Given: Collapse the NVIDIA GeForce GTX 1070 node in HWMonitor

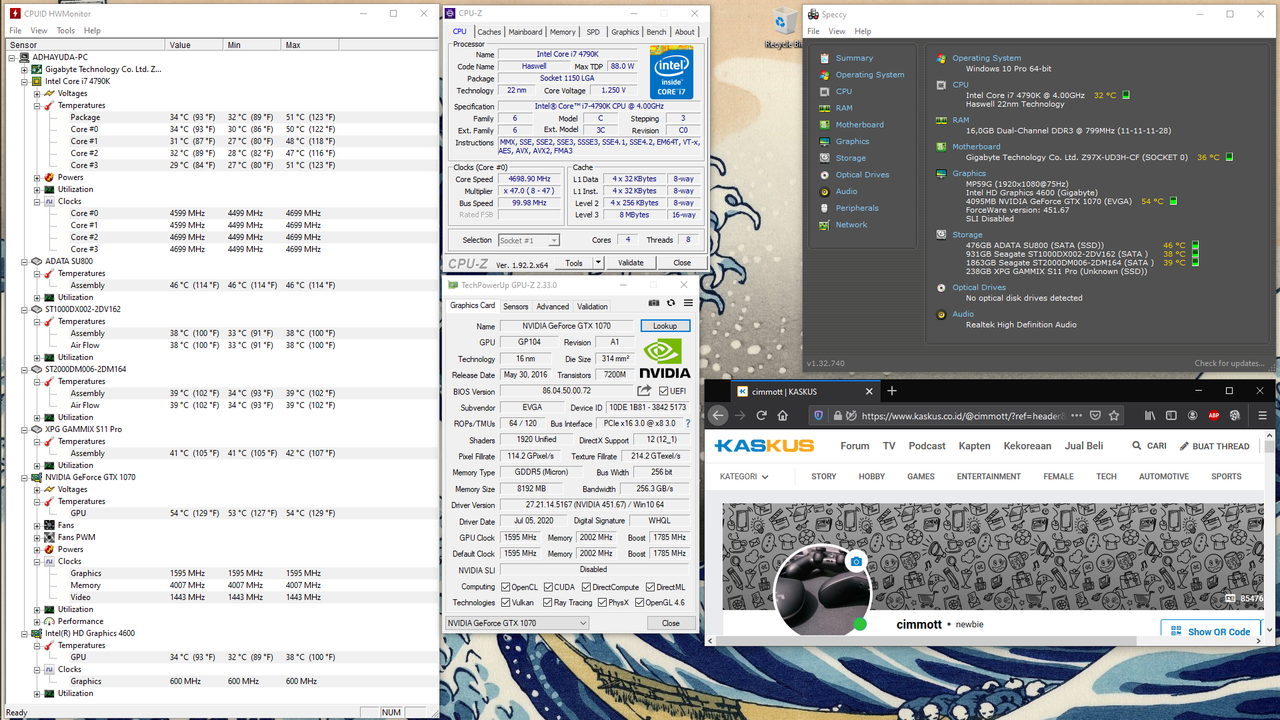Looking at the screenshot, I should point(25,477).
